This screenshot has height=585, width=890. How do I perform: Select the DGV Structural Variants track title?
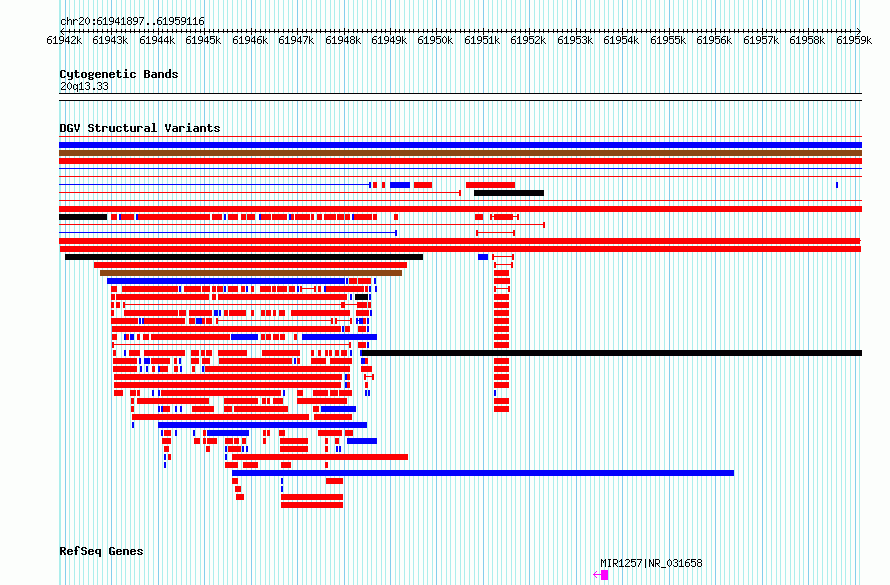click(140, 128)
